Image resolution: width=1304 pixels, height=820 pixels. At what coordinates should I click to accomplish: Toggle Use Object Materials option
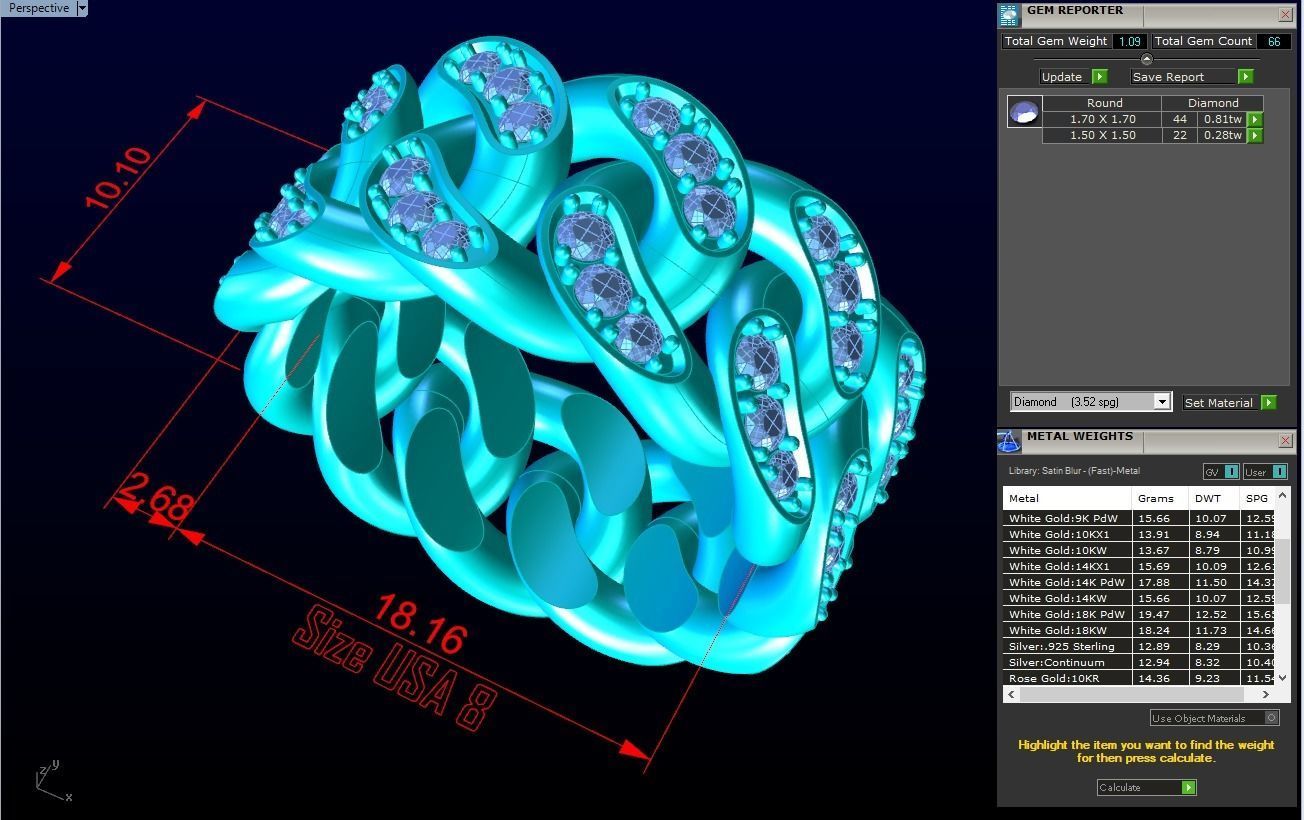1214,718
